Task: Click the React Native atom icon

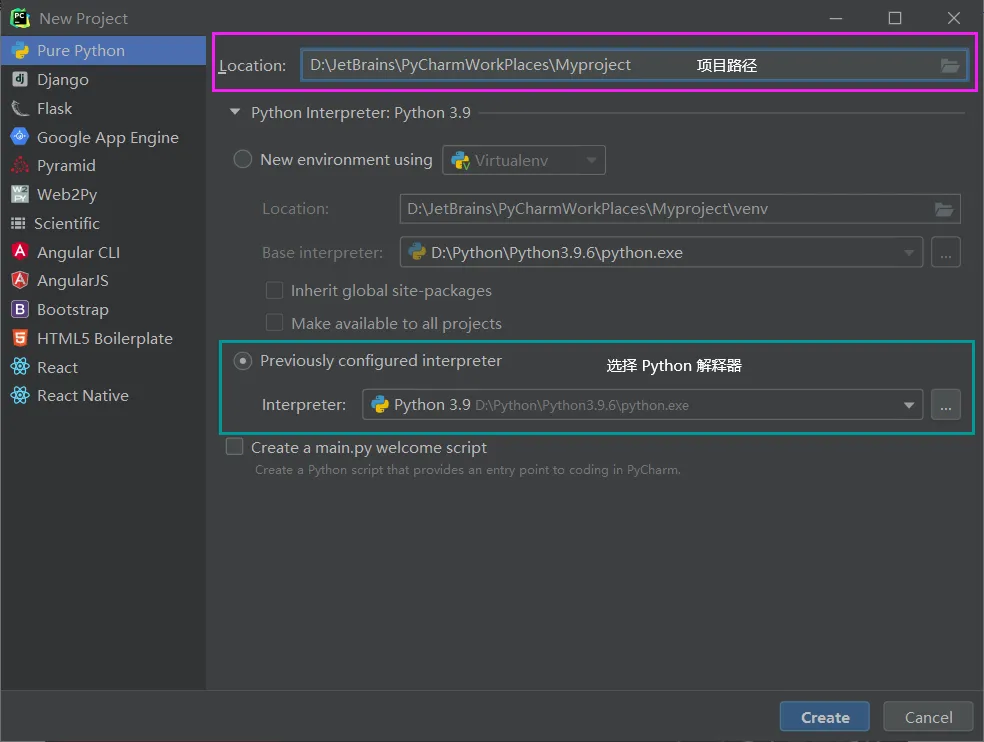Action: [20, 395]
